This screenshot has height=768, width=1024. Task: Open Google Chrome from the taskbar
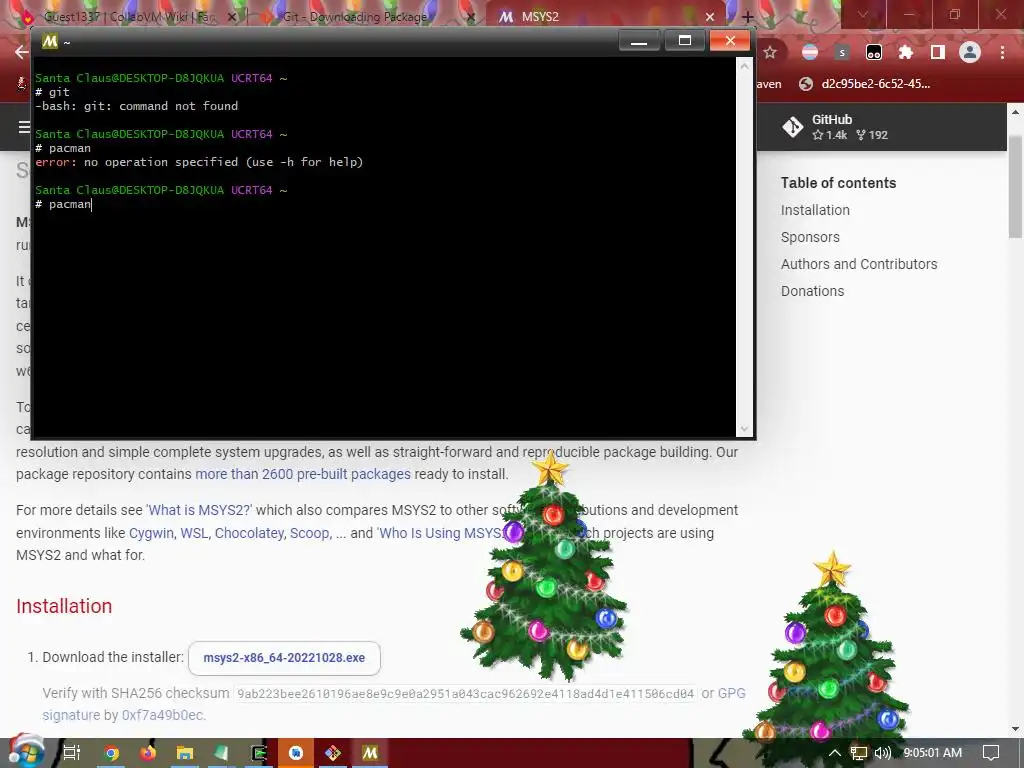112,753
